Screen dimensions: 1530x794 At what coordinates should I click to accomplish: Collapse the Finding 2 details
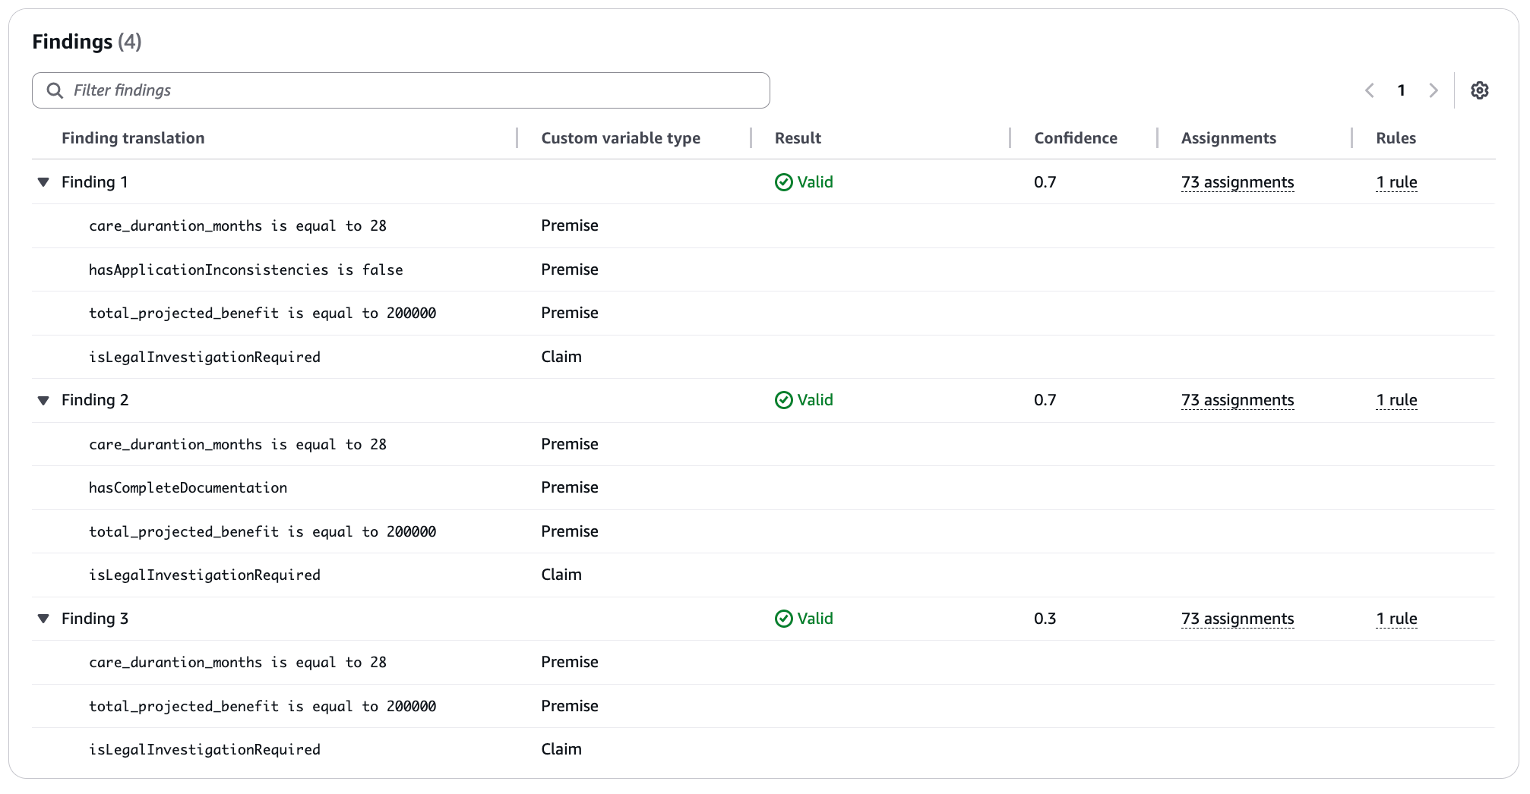point(42,399)
